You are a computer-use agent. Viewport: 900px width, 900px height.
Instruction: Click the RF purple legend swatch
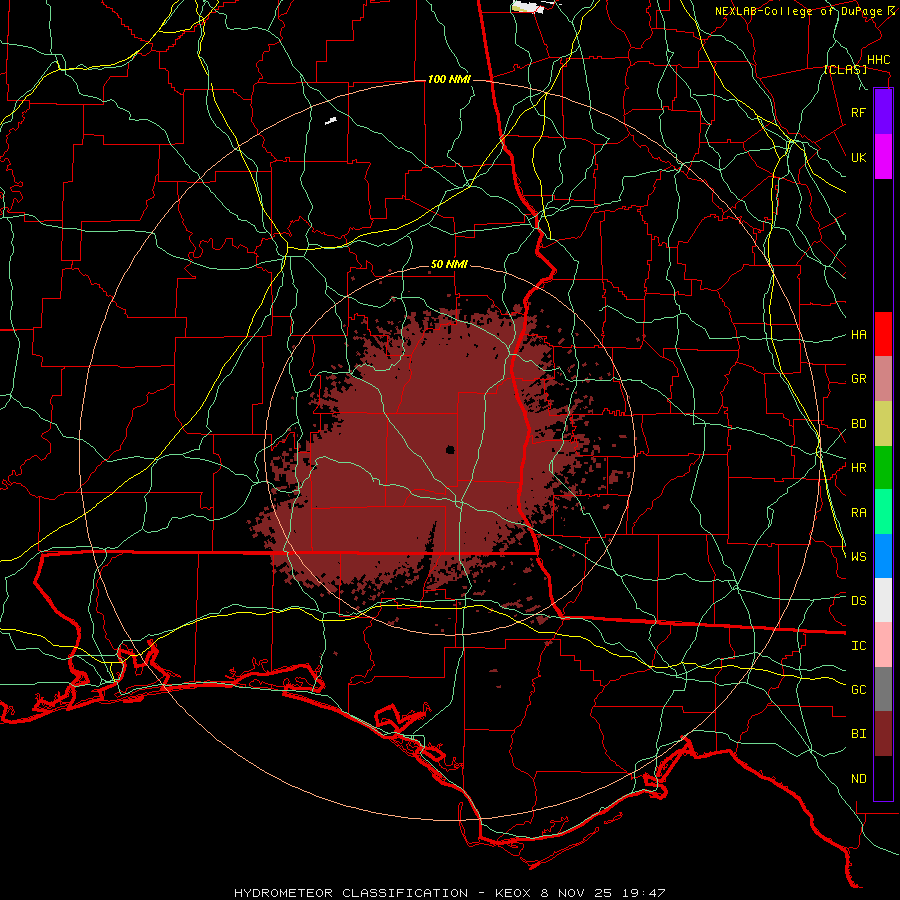tap(883, 112)
